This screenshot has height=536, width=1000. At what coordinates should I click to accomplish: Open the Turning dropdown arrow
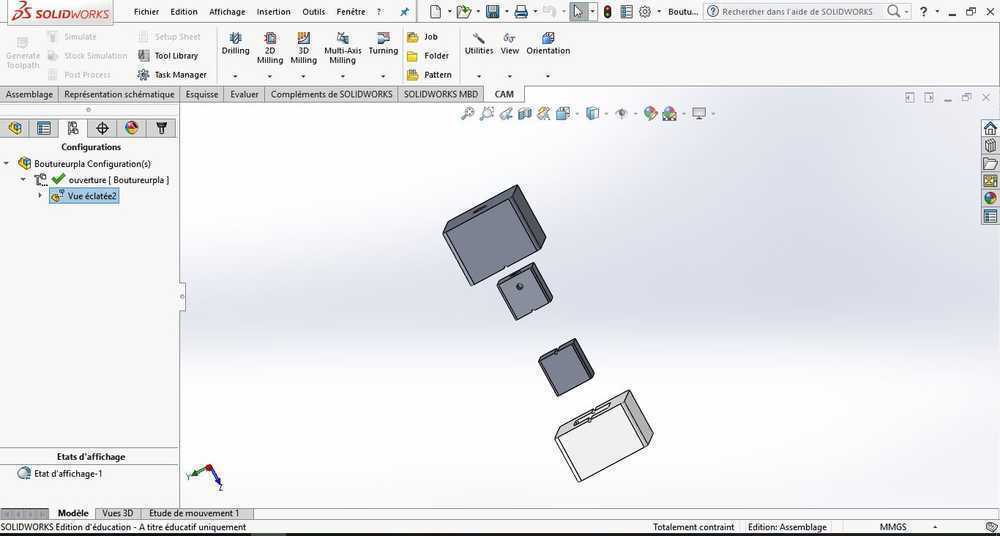click(x=383, y=76)
